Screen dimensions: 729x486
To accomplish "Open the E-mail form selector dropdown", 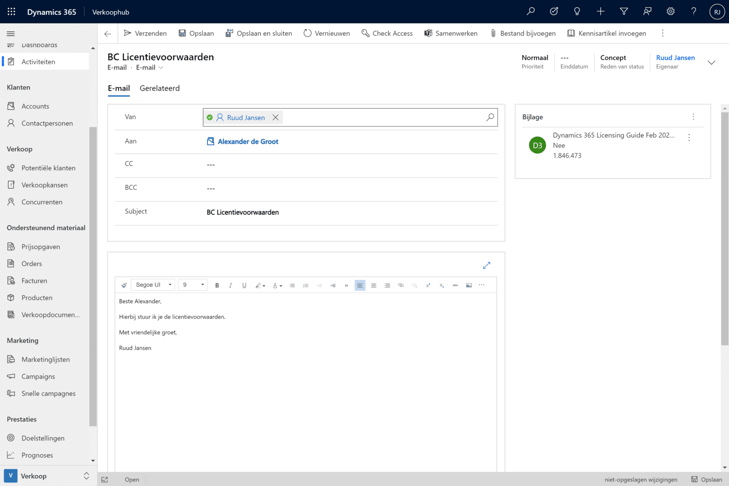I will coord(150,68).
